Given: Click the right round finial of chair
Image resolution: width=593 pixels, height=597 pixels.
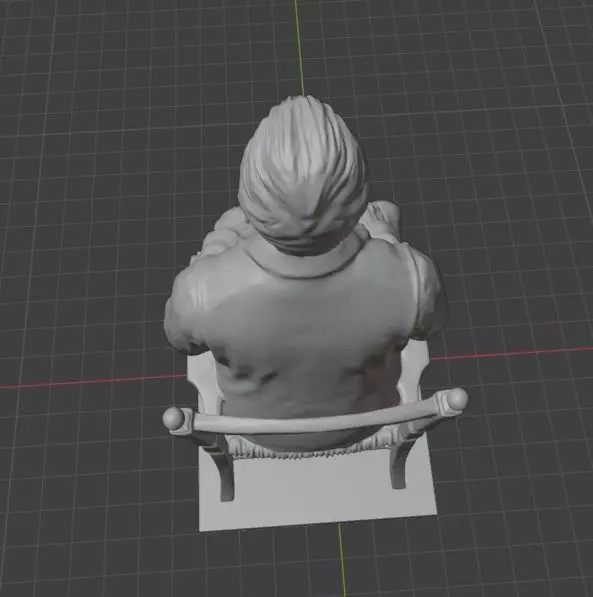Looking at the screenshot, I should [456, 399].
